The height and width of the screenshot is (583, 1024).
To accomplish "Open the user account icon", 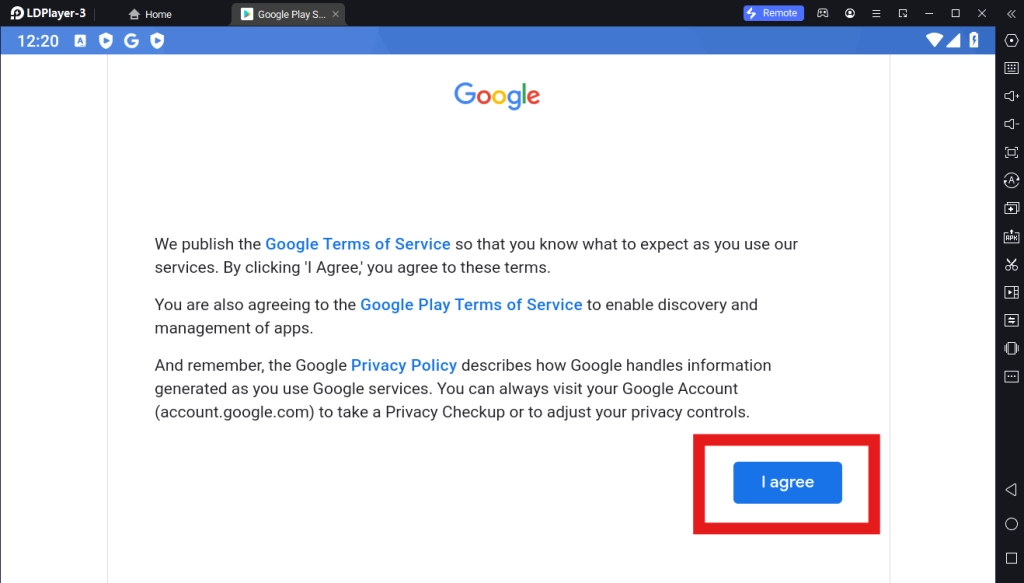I will 850,13.
